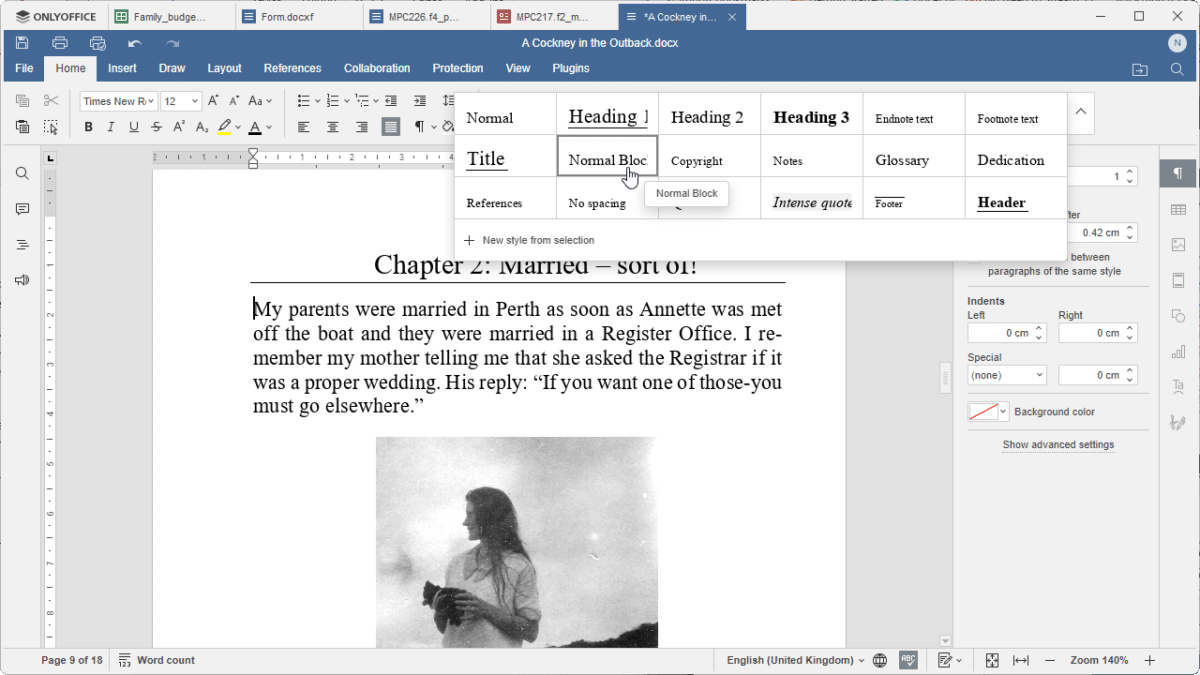1200x675 pixels.
Task: Select the subscript formatting icon
Action: click(201, 127)
